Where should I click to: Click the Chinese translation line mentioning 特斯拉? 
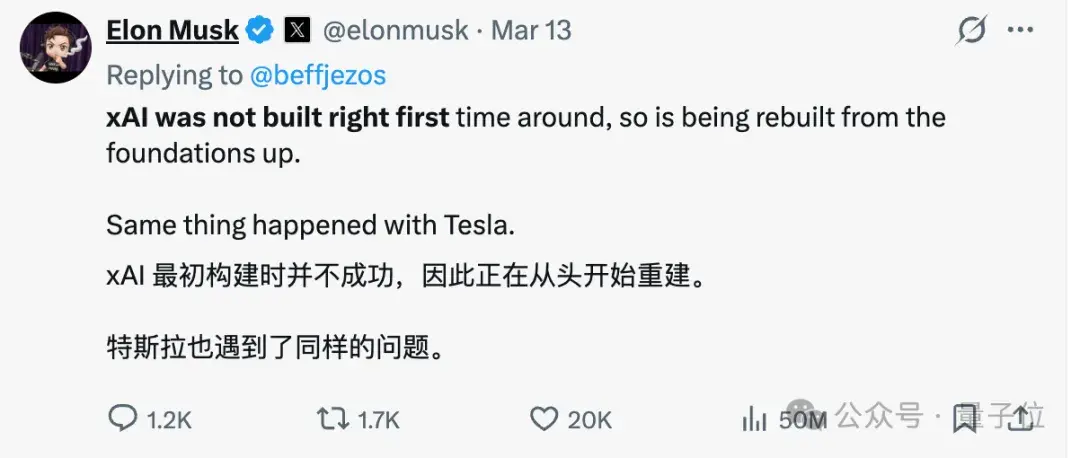click(274, 347)
